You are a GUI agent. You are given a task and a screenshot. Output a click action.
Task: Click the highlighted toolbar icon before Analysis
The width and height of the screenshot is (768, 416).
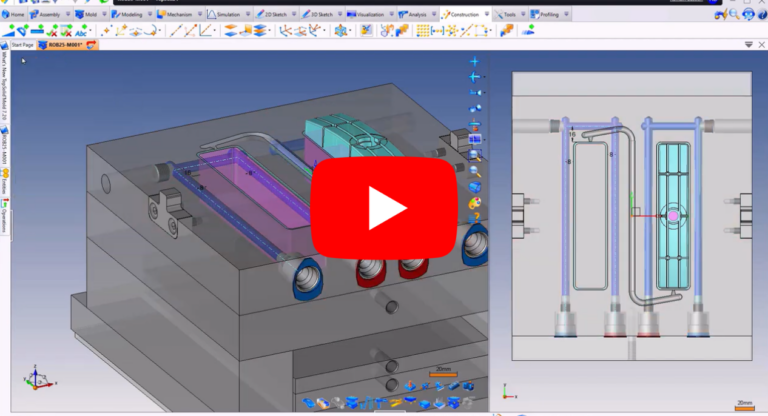click(x=366, y=31)
